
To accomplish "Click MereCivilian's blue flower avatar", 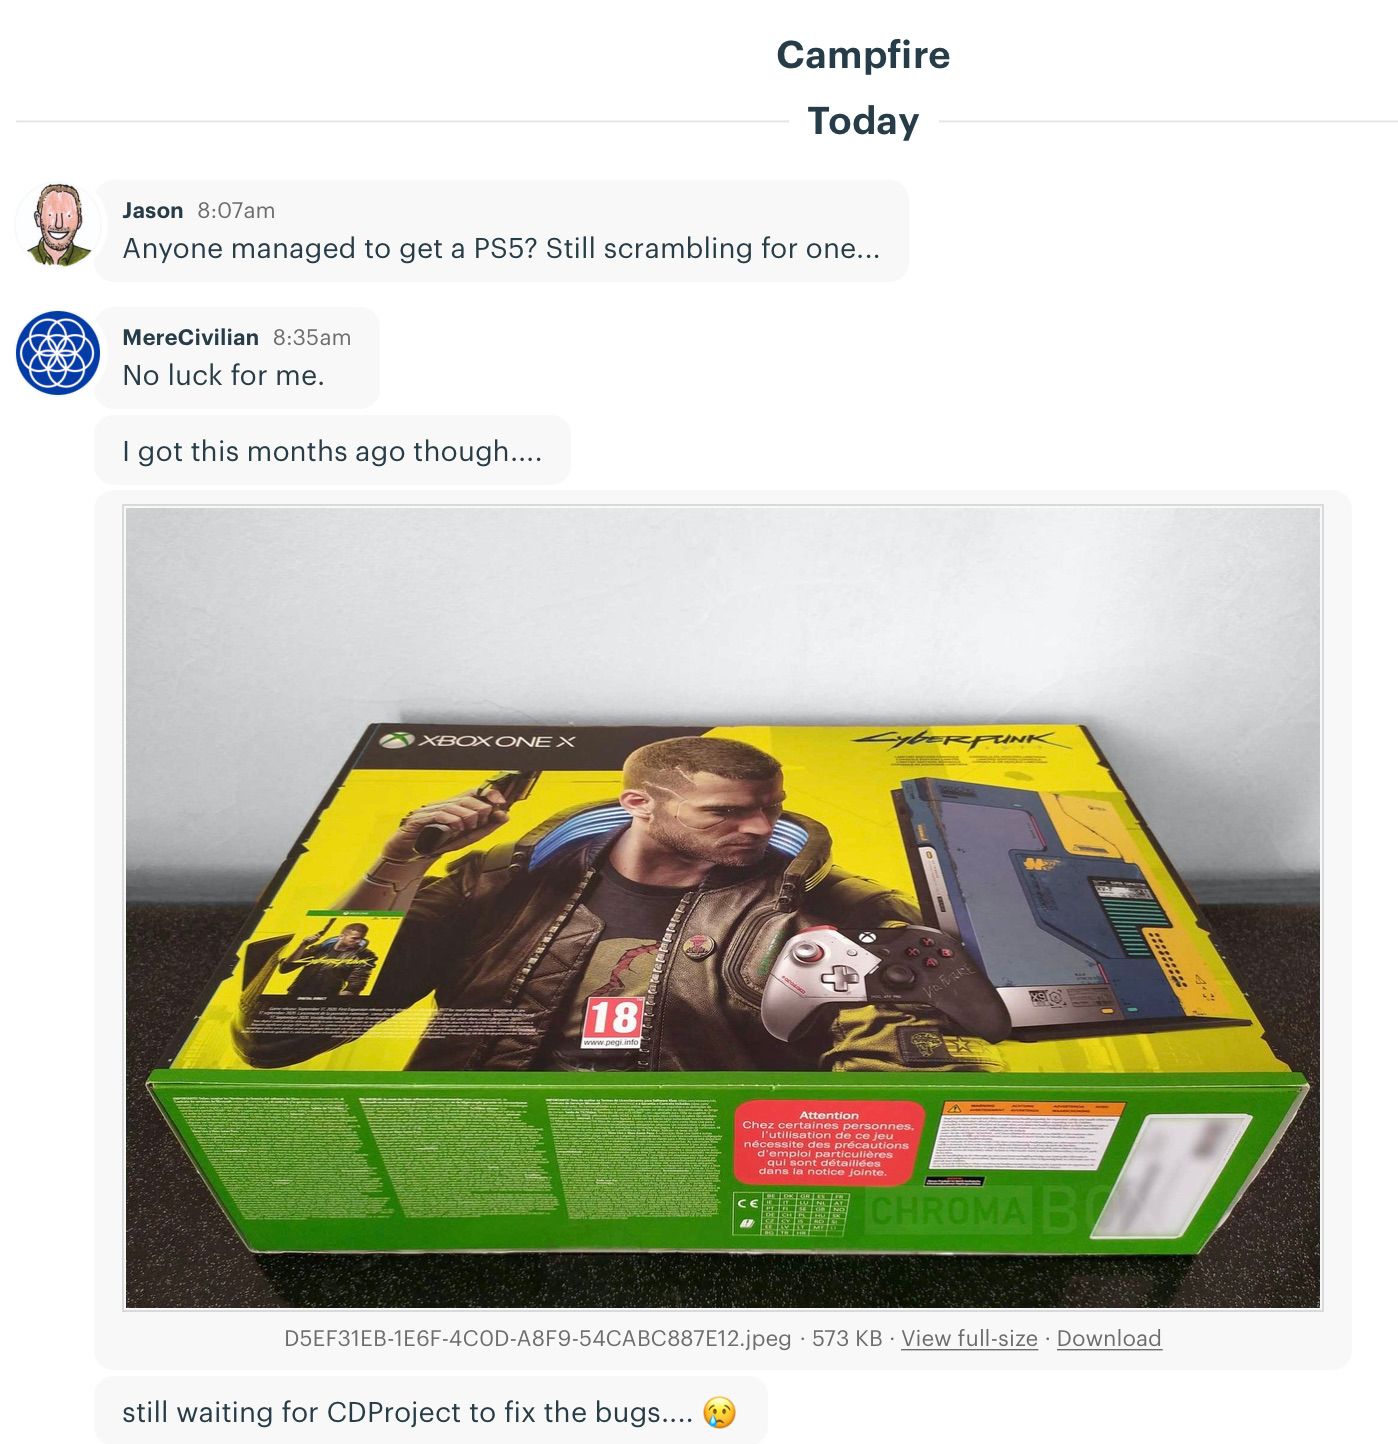I will tap(58, 352).
